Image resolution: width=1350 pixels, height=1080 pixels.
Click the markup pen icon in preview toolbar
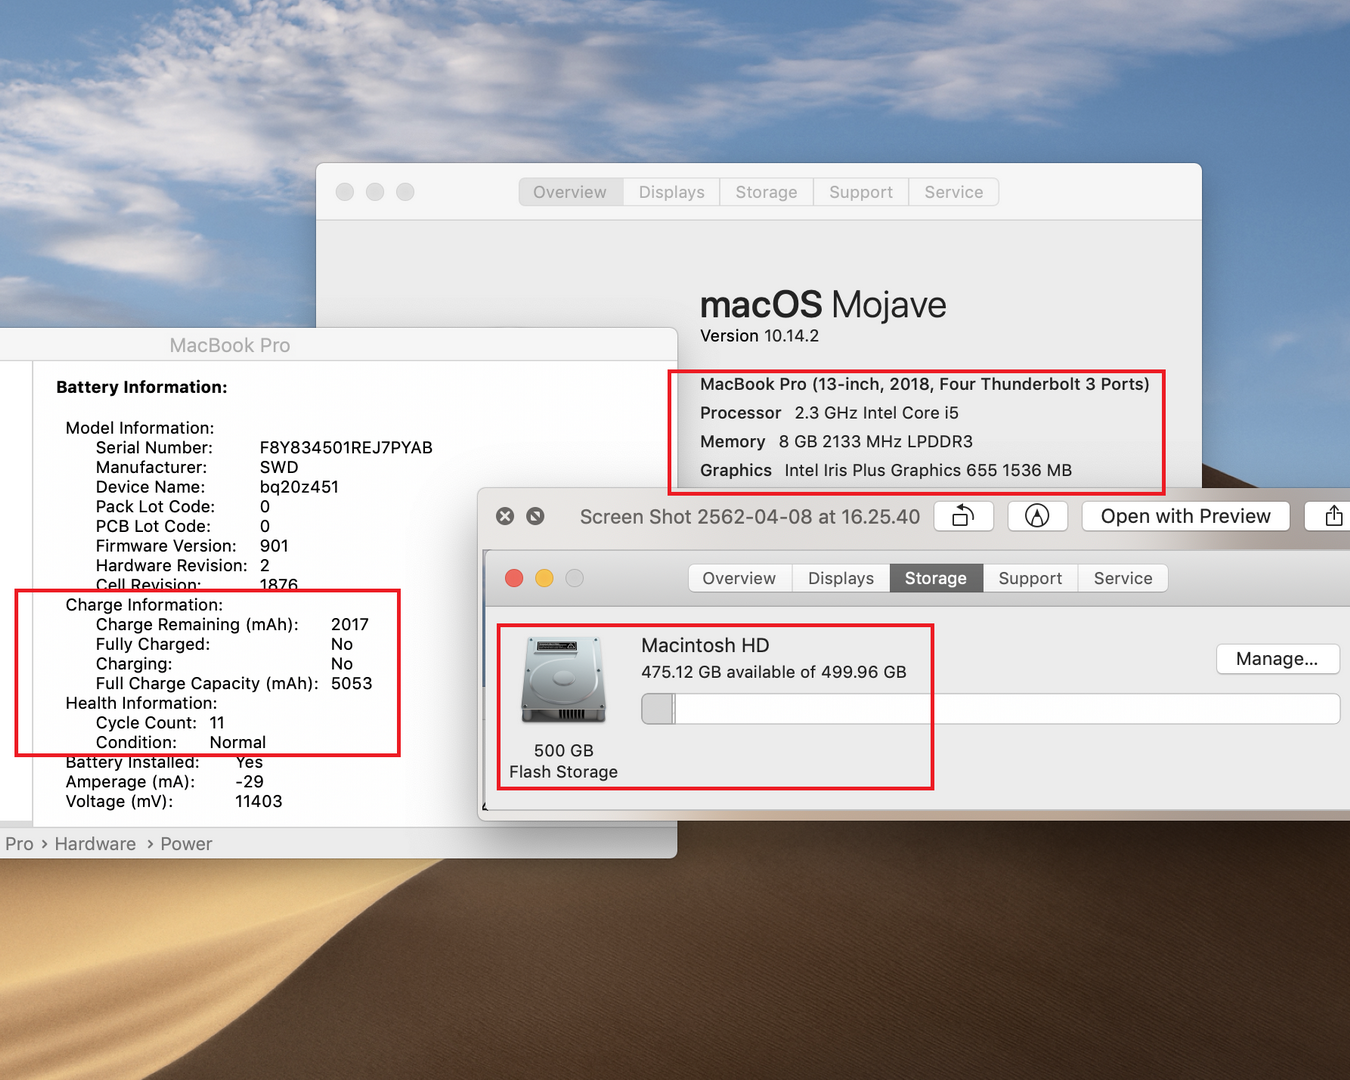1037,516
